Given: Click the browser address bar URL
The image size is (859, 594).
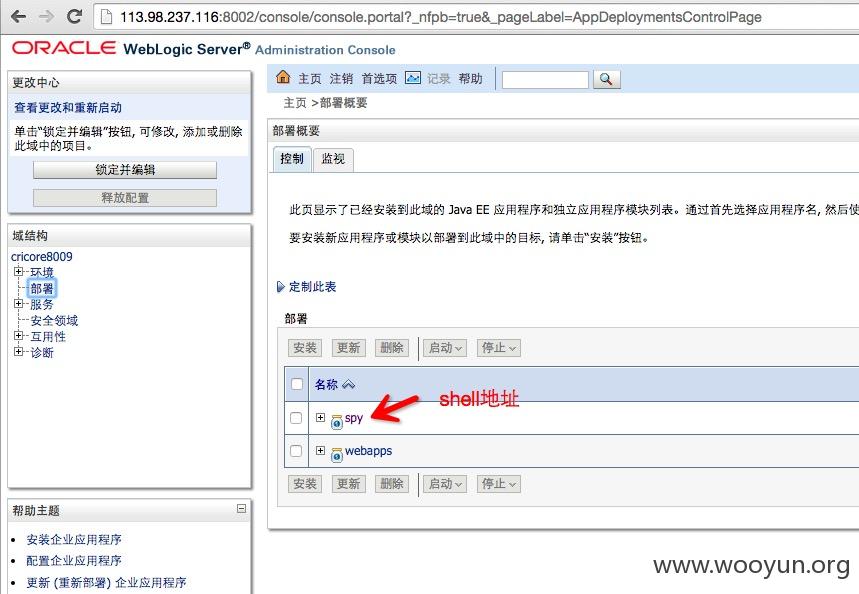Looking at the screenshot, I should [x=440, y=17].
